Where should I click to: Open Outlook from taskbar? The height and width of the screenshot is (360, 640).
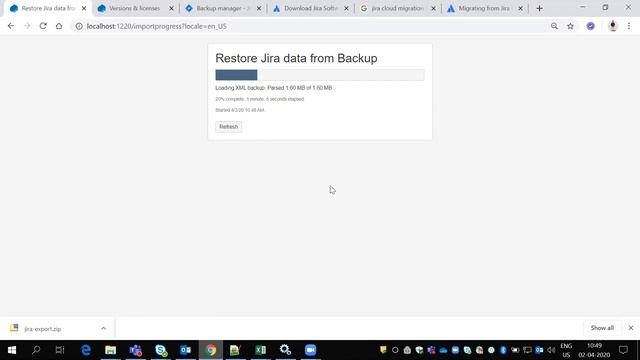tap(186, 350)
